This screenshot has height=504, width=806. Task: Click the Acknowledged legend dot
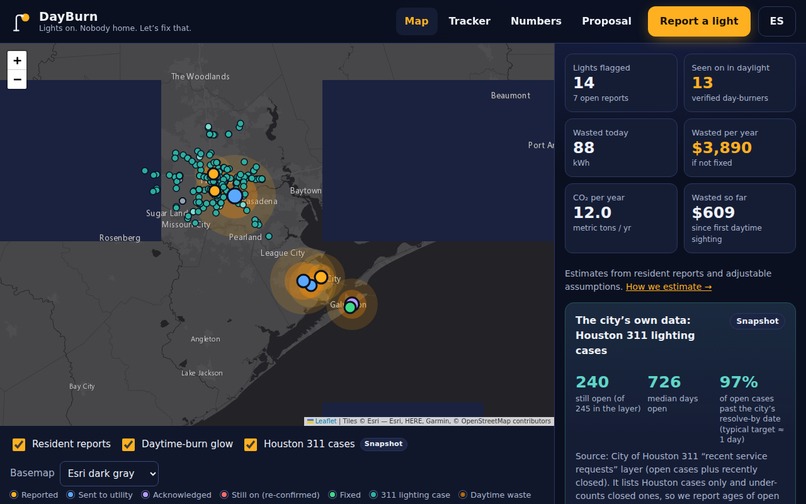145,495
